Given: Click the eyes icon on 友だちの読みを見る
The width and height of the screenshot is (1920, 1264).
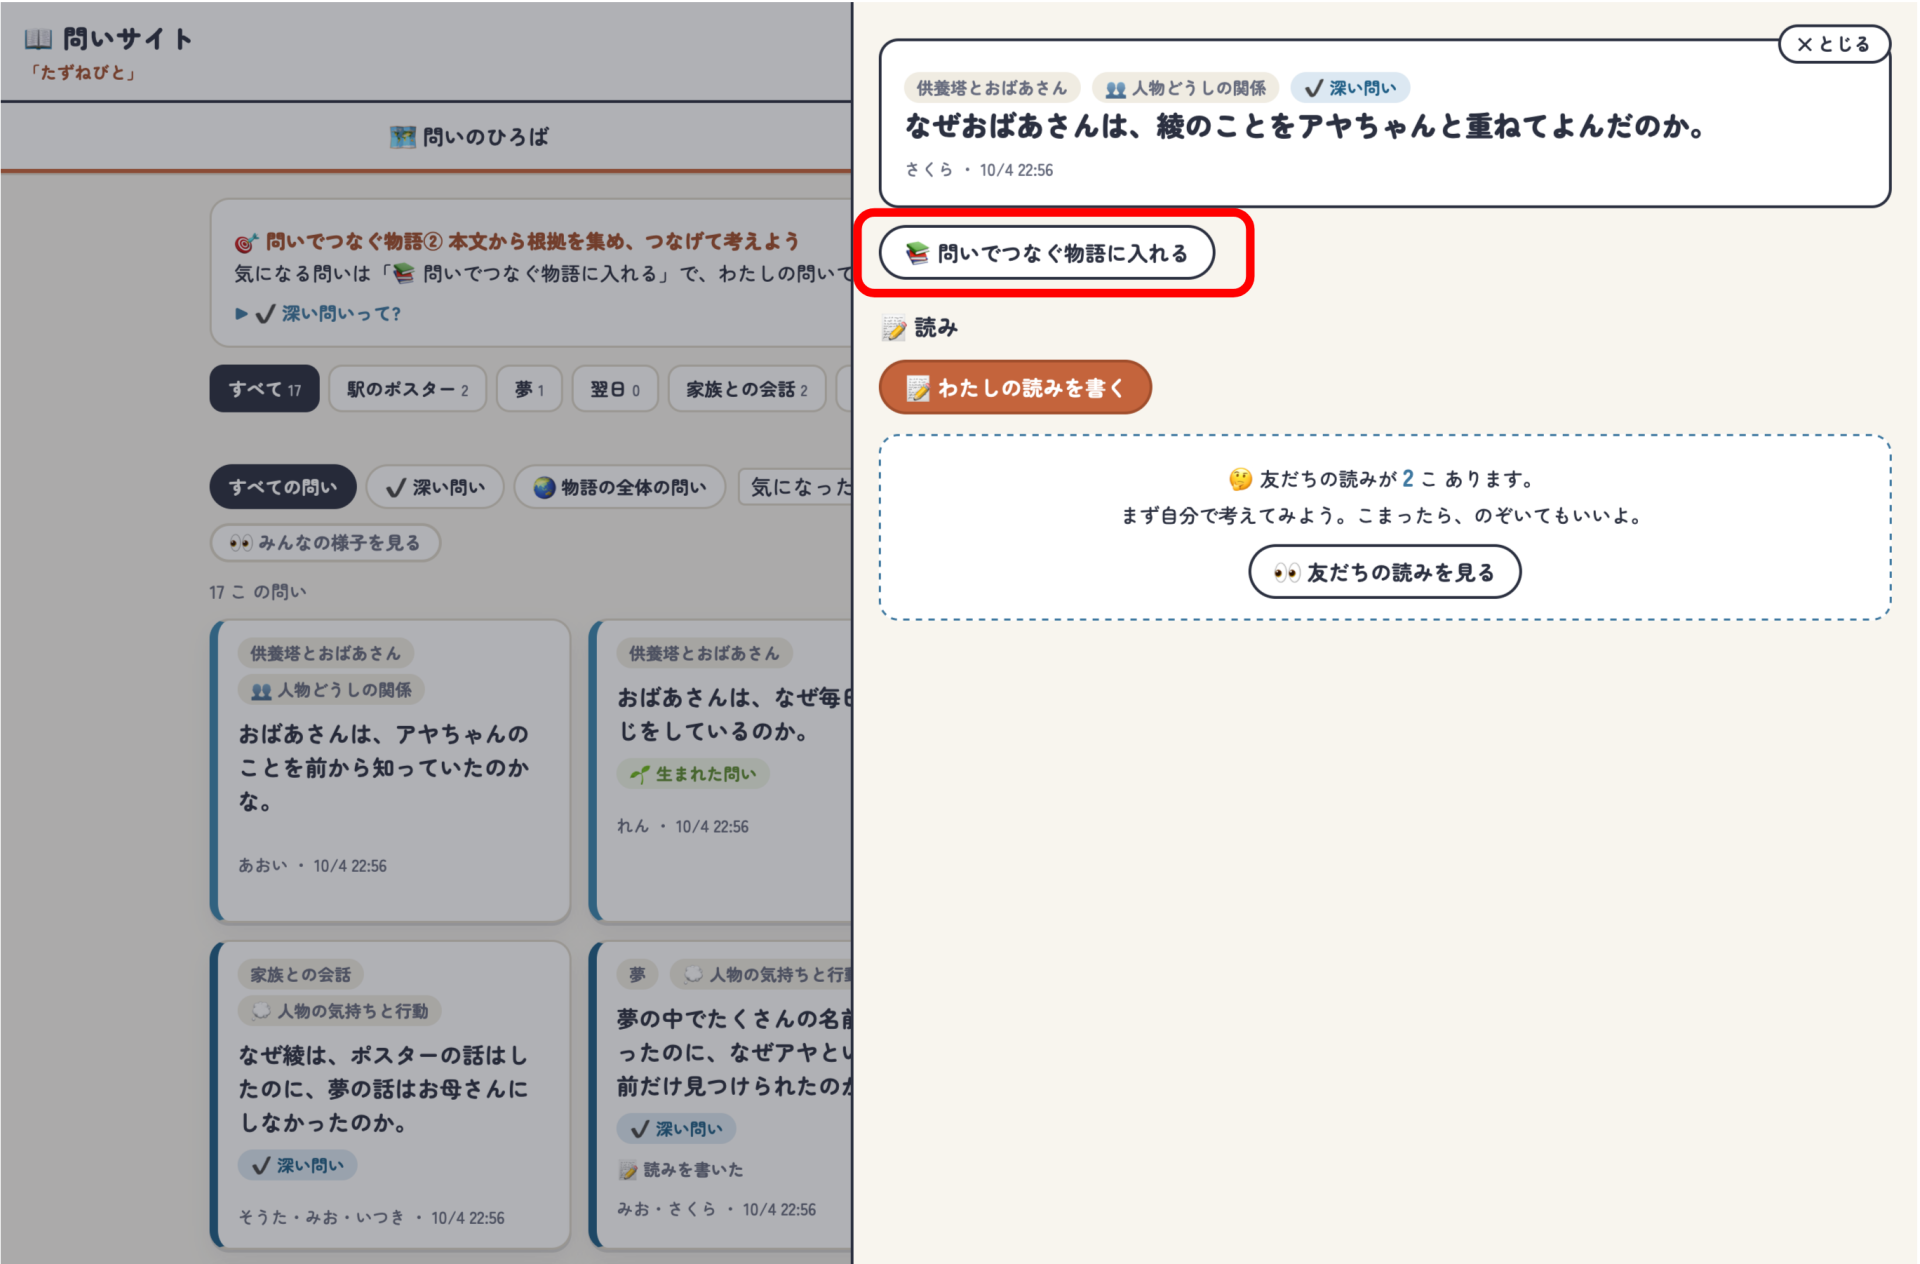Looking at the screenshot, I should pyautogui.click(x=1286, y=572).
